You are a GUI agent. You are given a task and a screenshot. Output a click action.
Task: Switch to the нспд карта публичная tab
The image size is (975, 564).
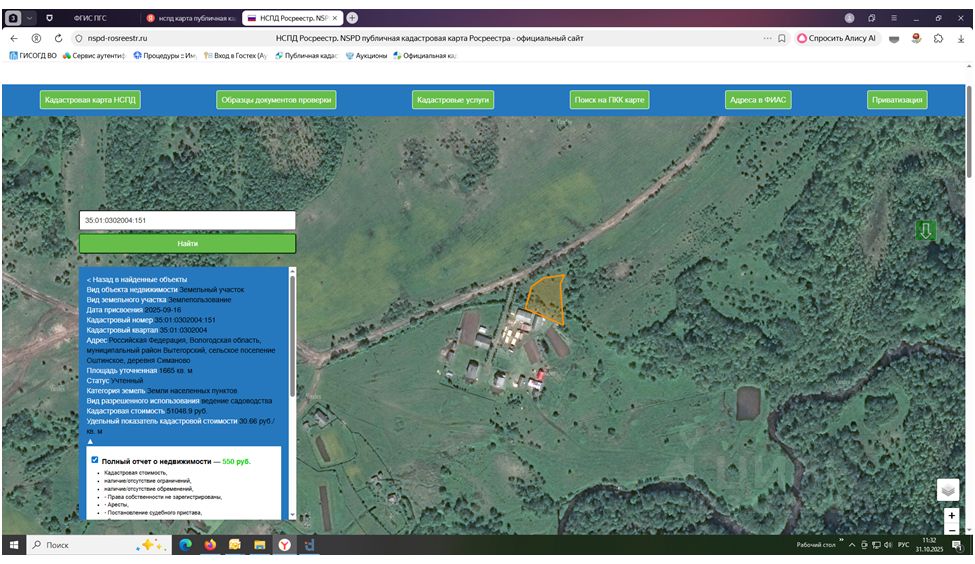[192, 18]
